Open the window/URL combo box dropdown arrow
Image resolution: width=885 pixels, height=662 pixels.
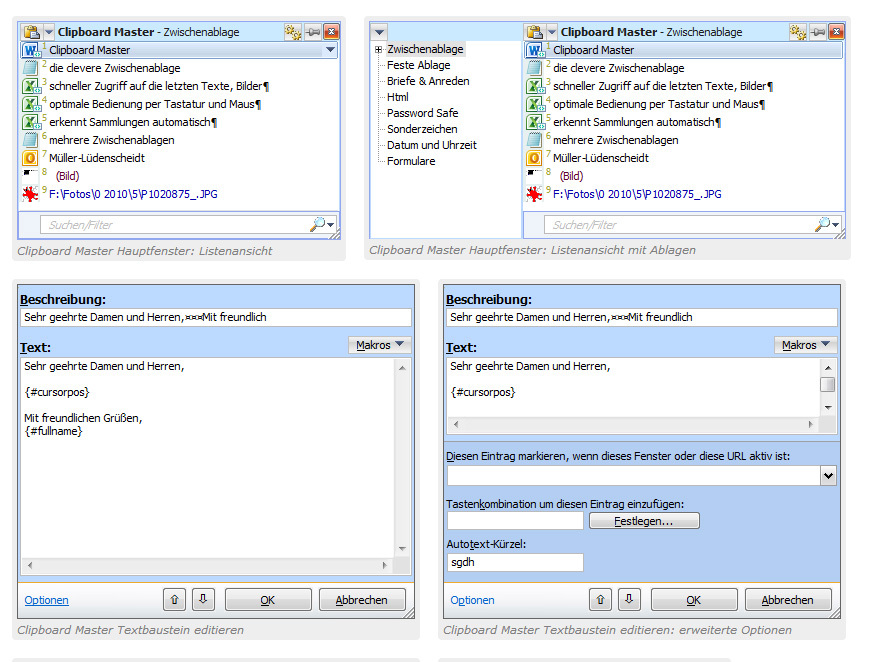coord(828,476)
